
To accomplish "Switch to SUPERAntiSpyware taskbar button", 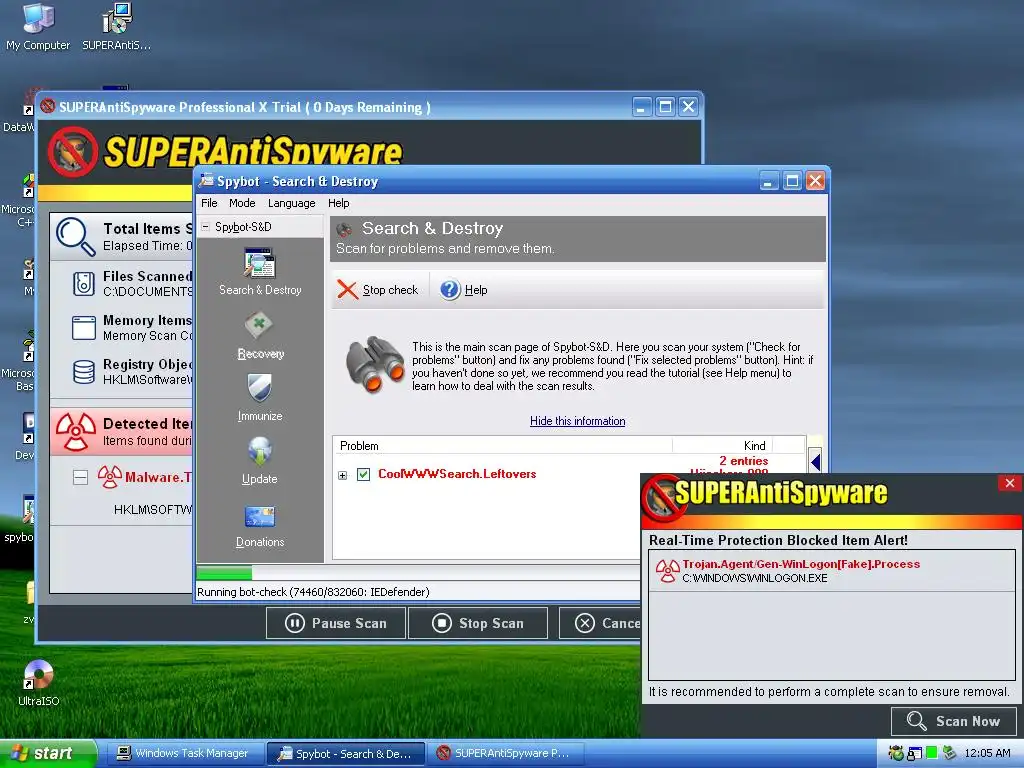I will point(503,753).
